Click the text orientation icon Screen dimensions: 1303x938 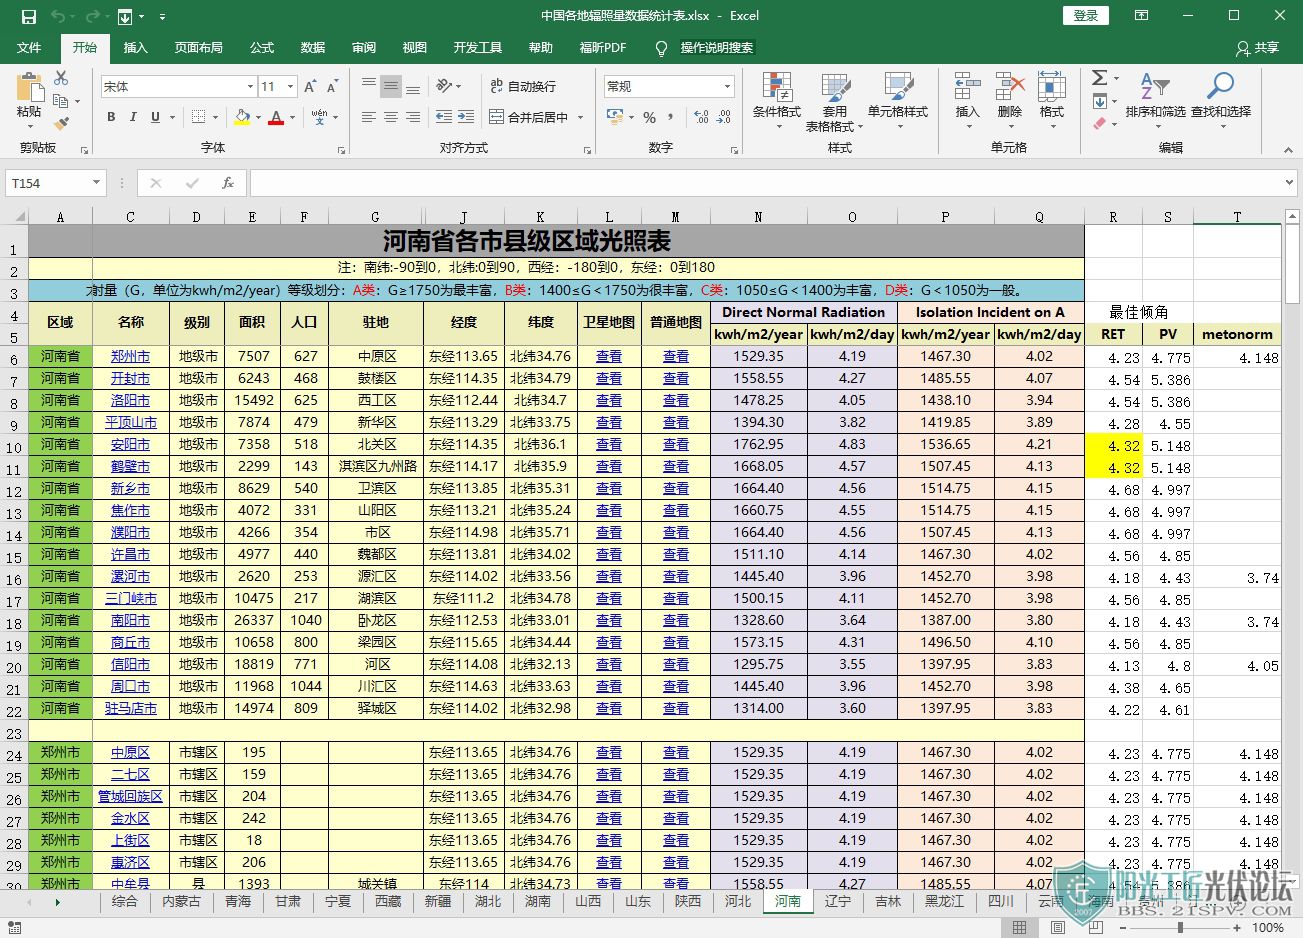point(442,87)
